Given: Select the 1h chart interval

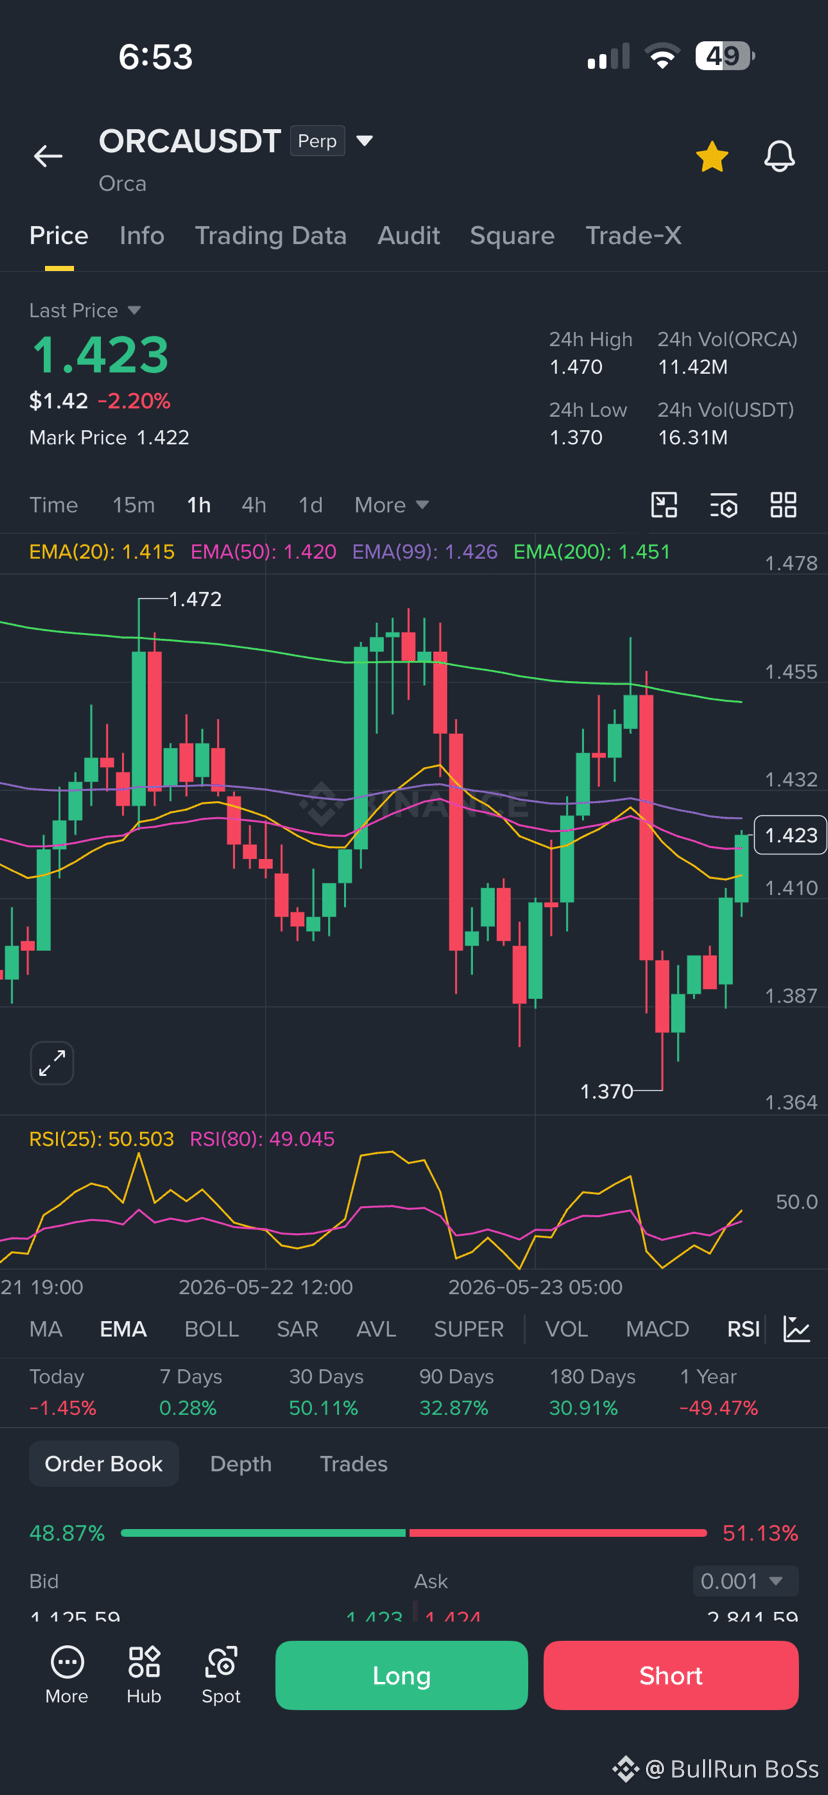Looking at the screenshot, I should pyautogui.click(x=199, y=505).
